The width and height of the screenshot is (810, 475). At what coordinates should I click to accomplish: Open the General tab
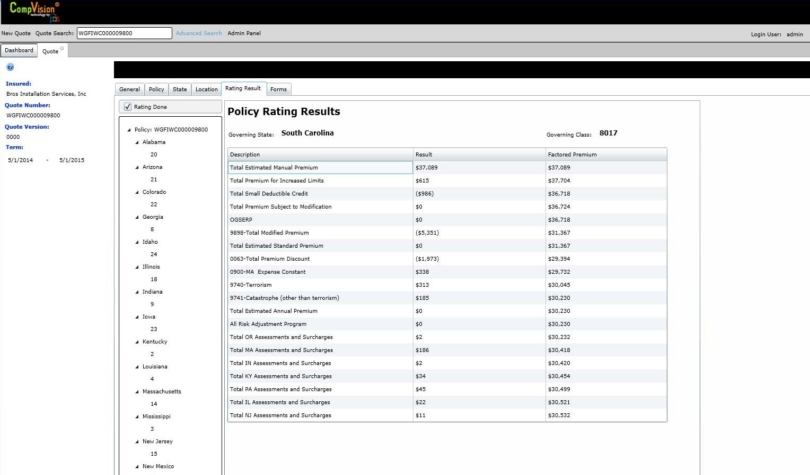[x=130, y=89]
